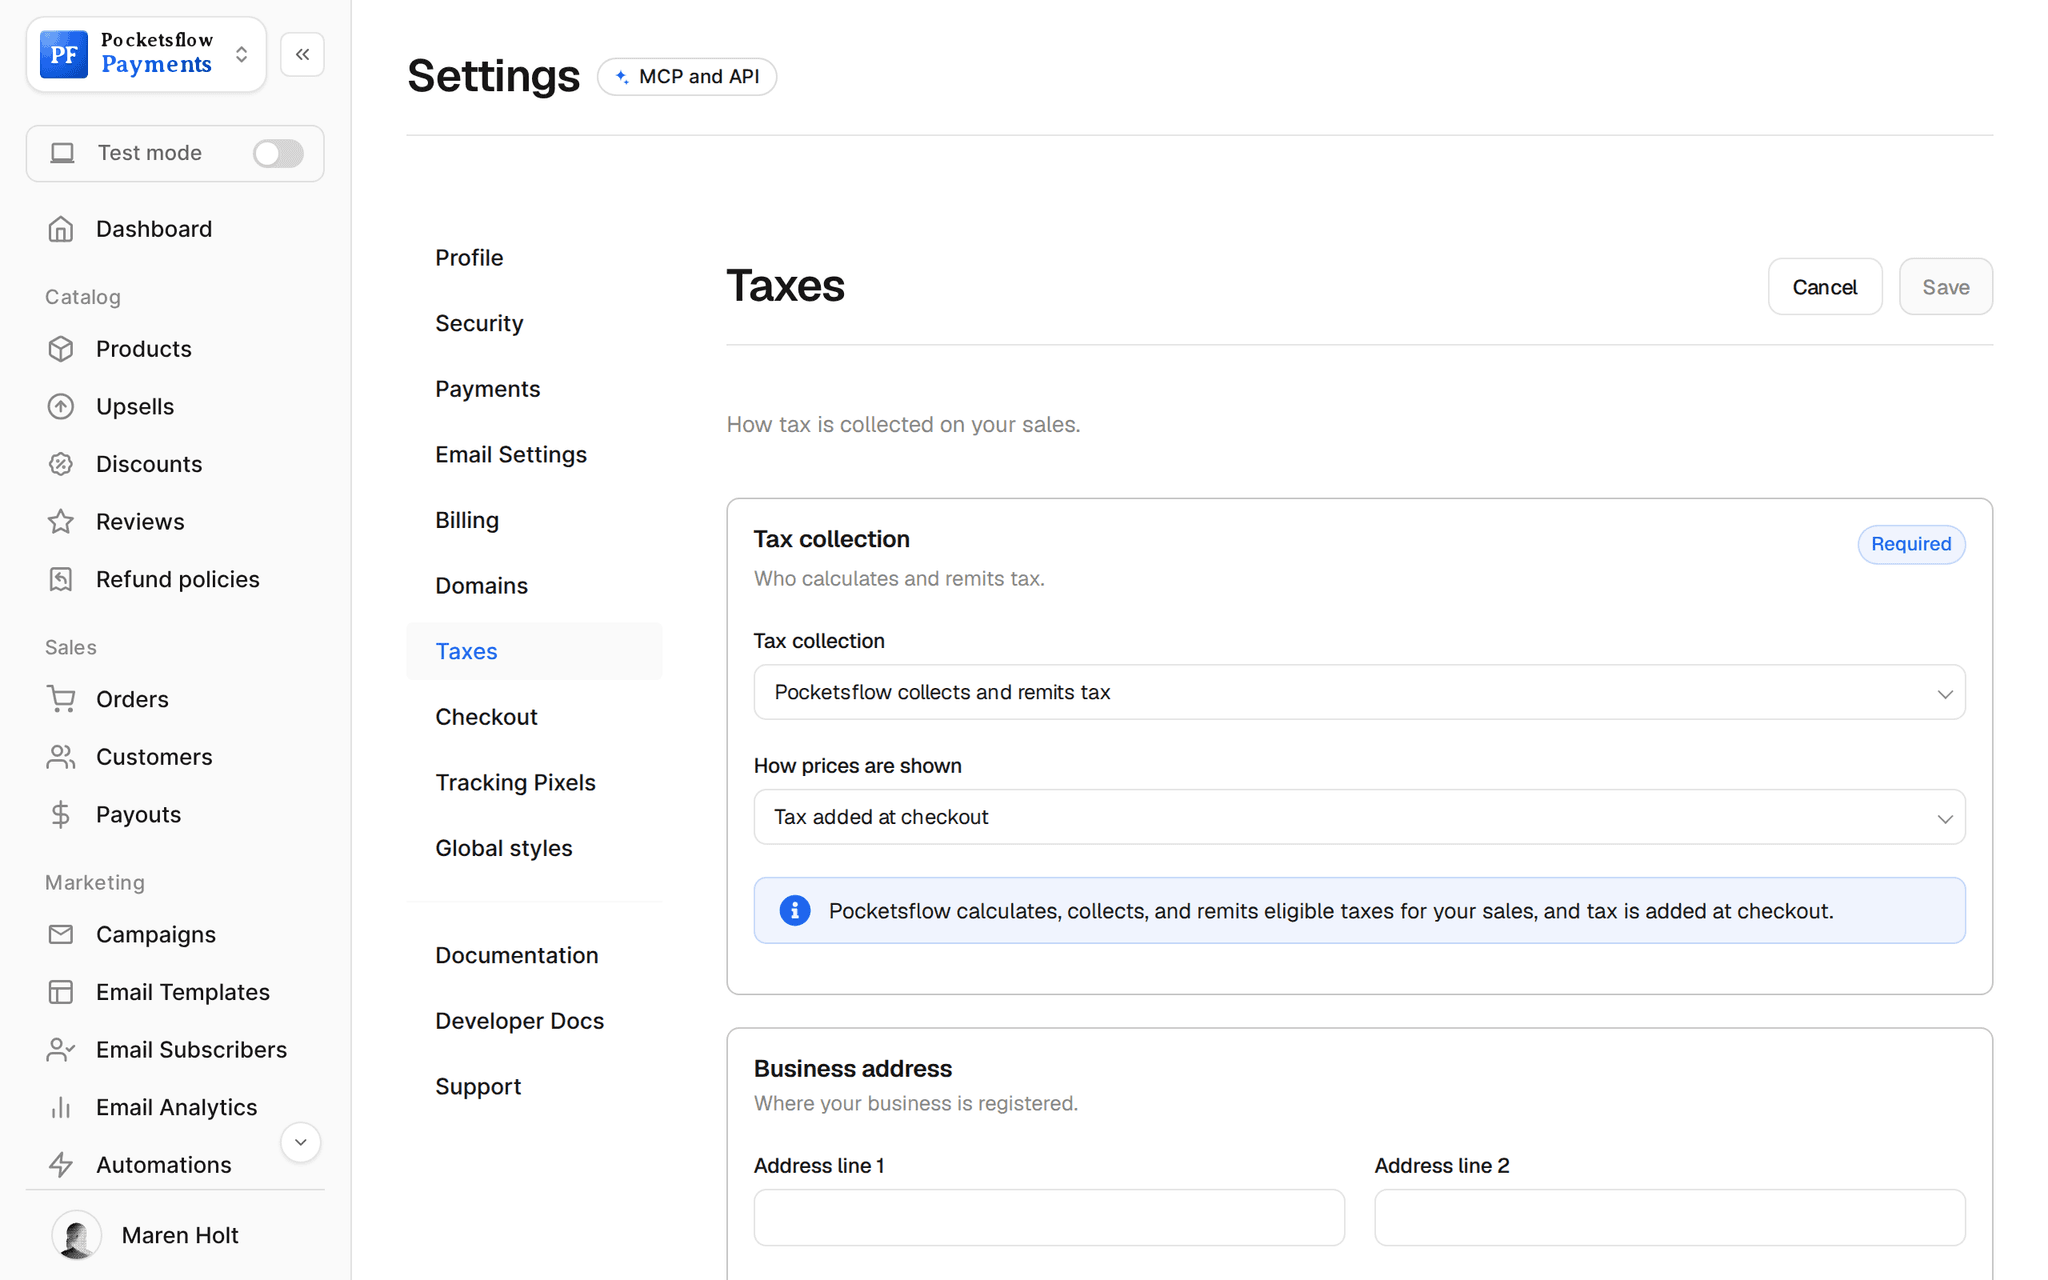
Task: Click the blue info icon in the tax notice
Action: pos(795,911)
